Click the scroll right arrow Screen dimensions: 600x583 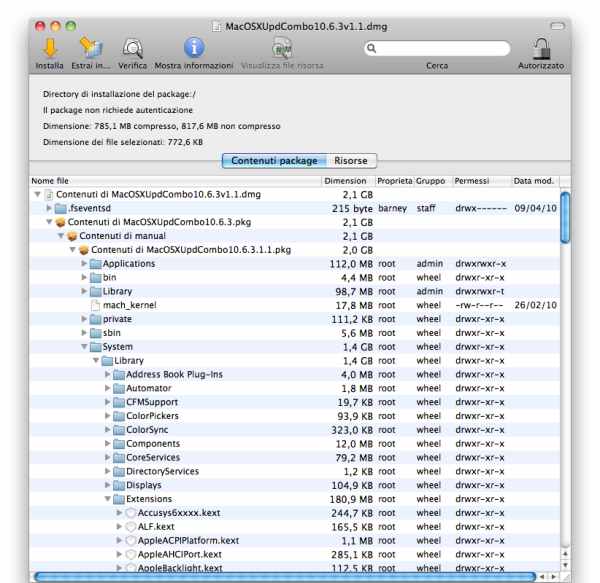point(554,577)
